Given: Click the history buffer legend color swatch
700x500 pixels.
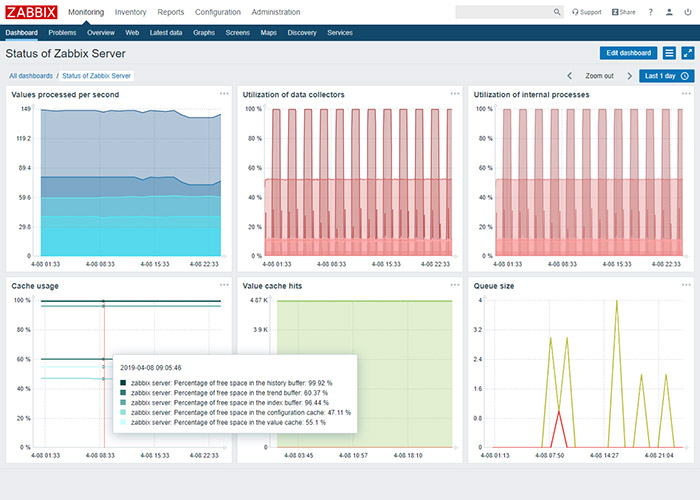Looking at the screenshot, I should click(x=123, y=383).
